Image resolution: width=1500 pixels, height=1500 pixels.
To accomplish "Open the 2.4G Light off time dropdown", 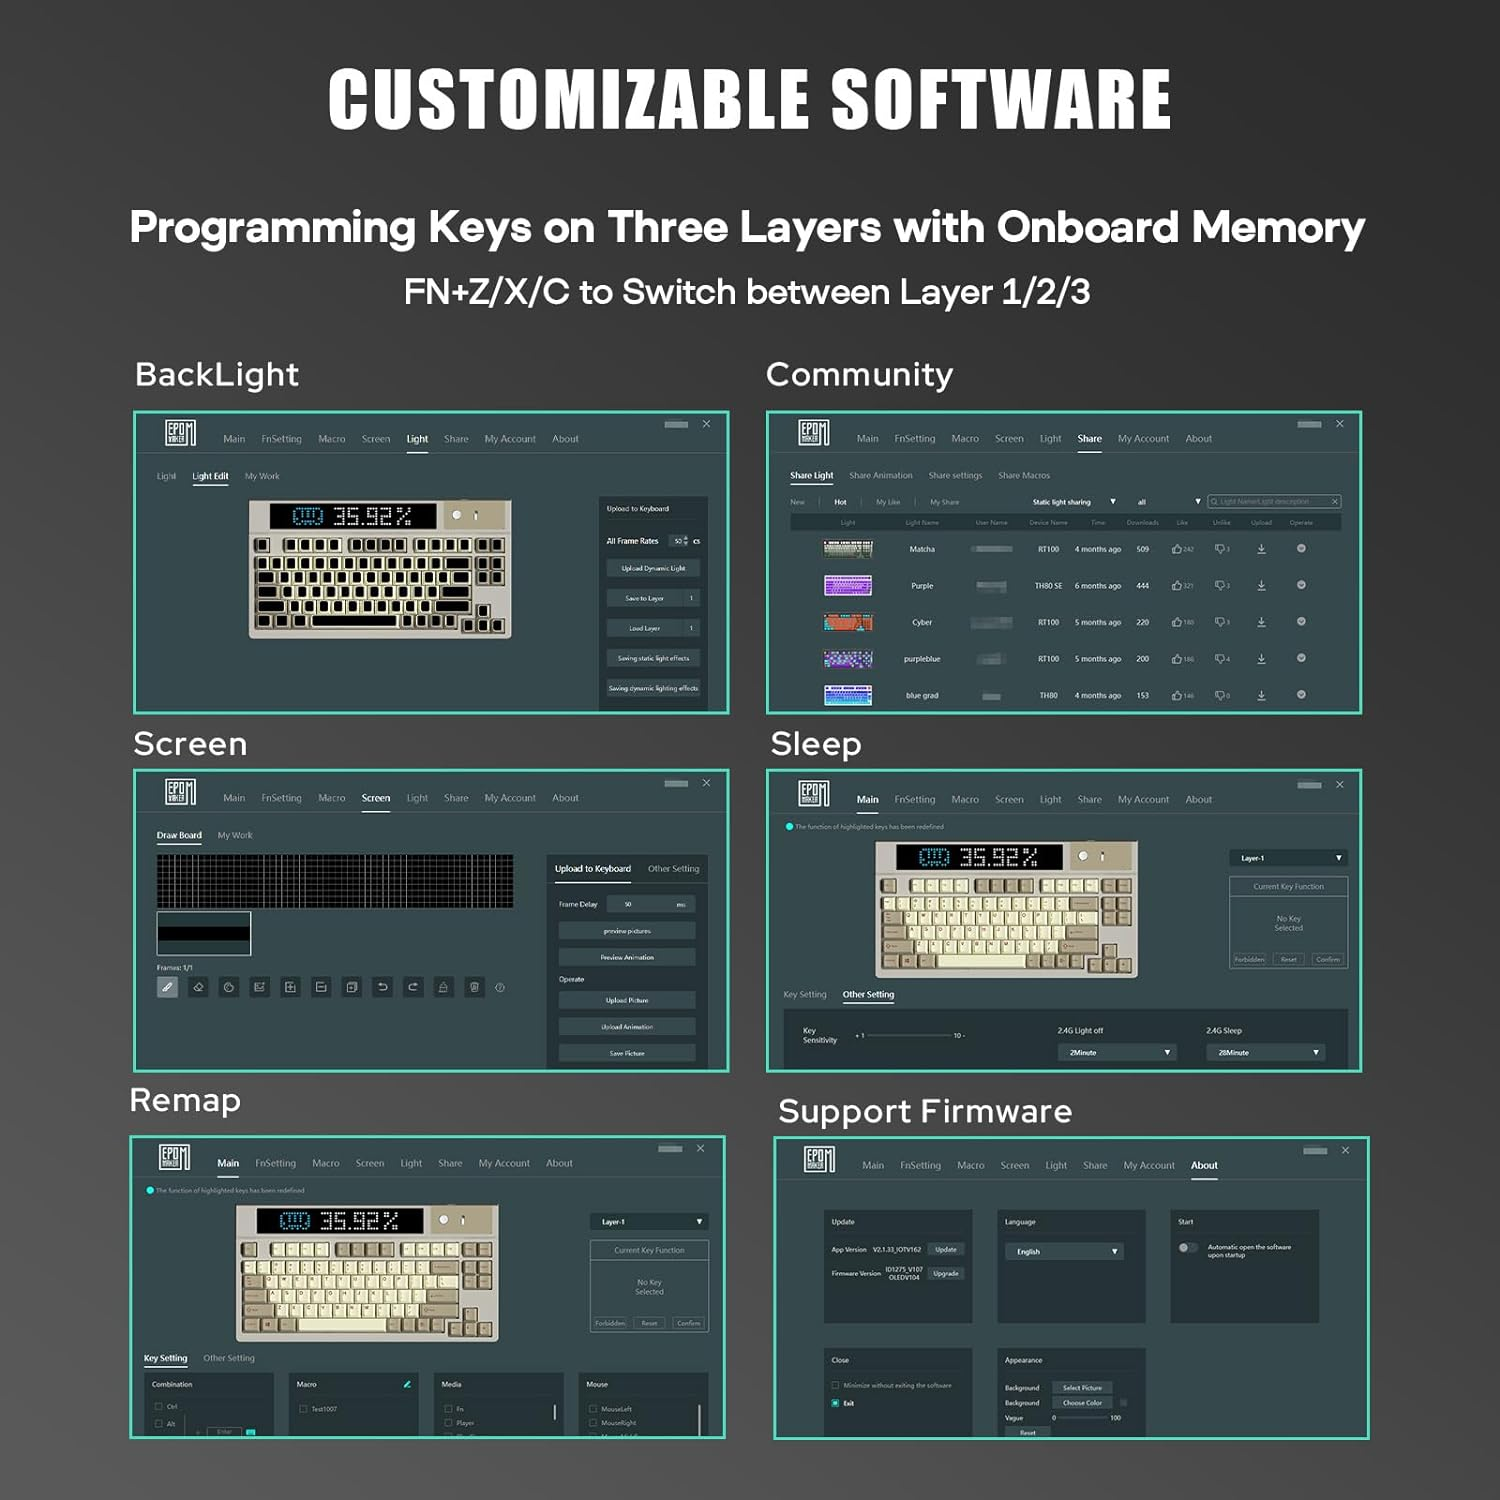I will coord(1117,1053).
